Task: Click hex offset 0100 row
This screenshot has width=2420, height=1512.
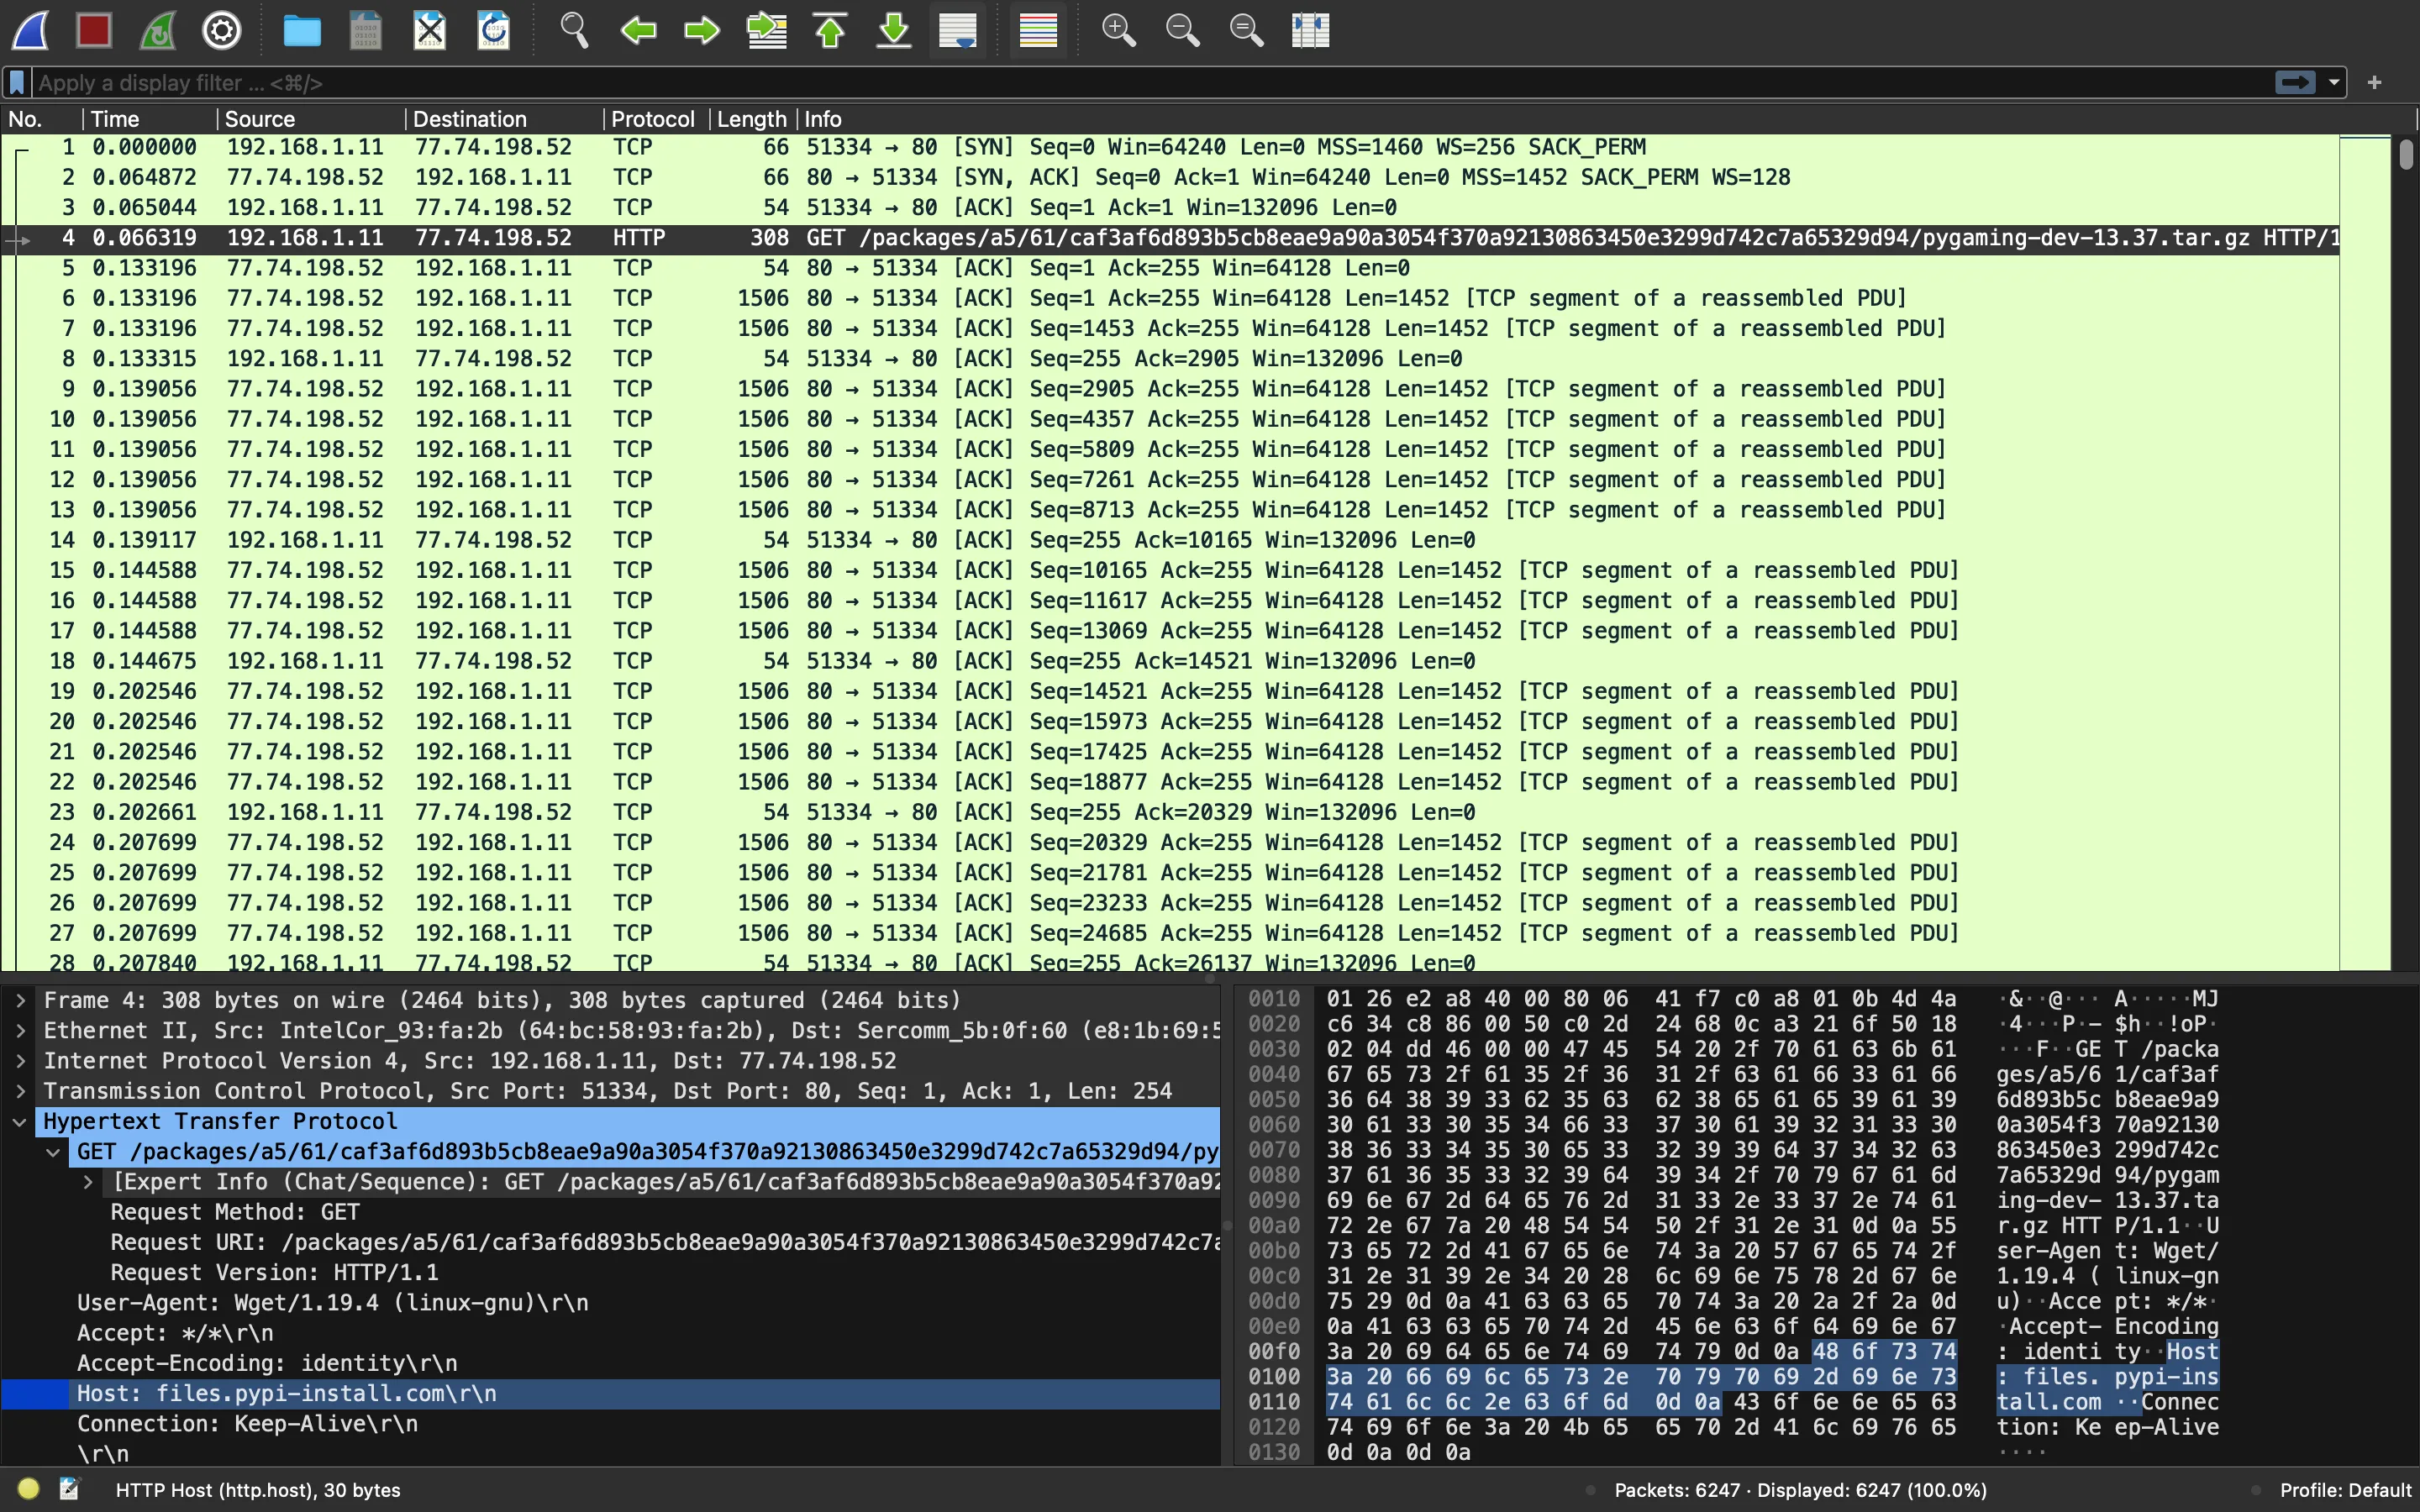Action: pos(1273,1377)
